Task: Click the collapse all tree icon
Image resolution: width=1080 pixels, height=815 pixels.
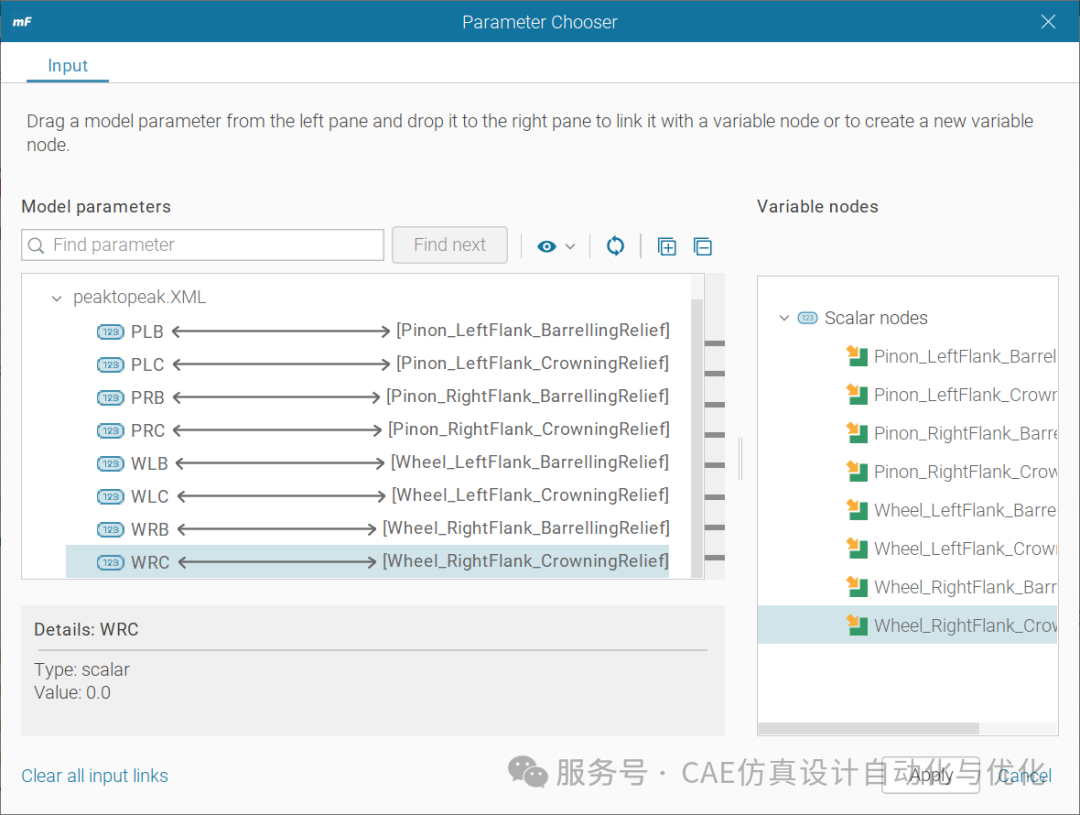Action: [x=703, y=247]
